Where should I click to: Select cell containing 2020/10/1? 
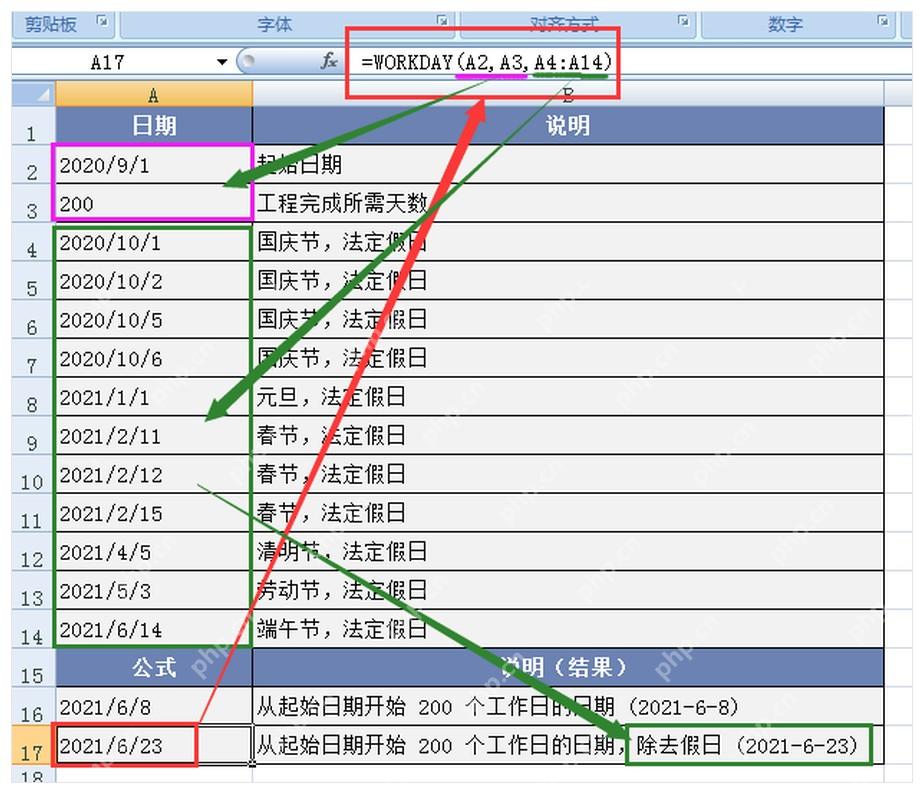[154, 242]
